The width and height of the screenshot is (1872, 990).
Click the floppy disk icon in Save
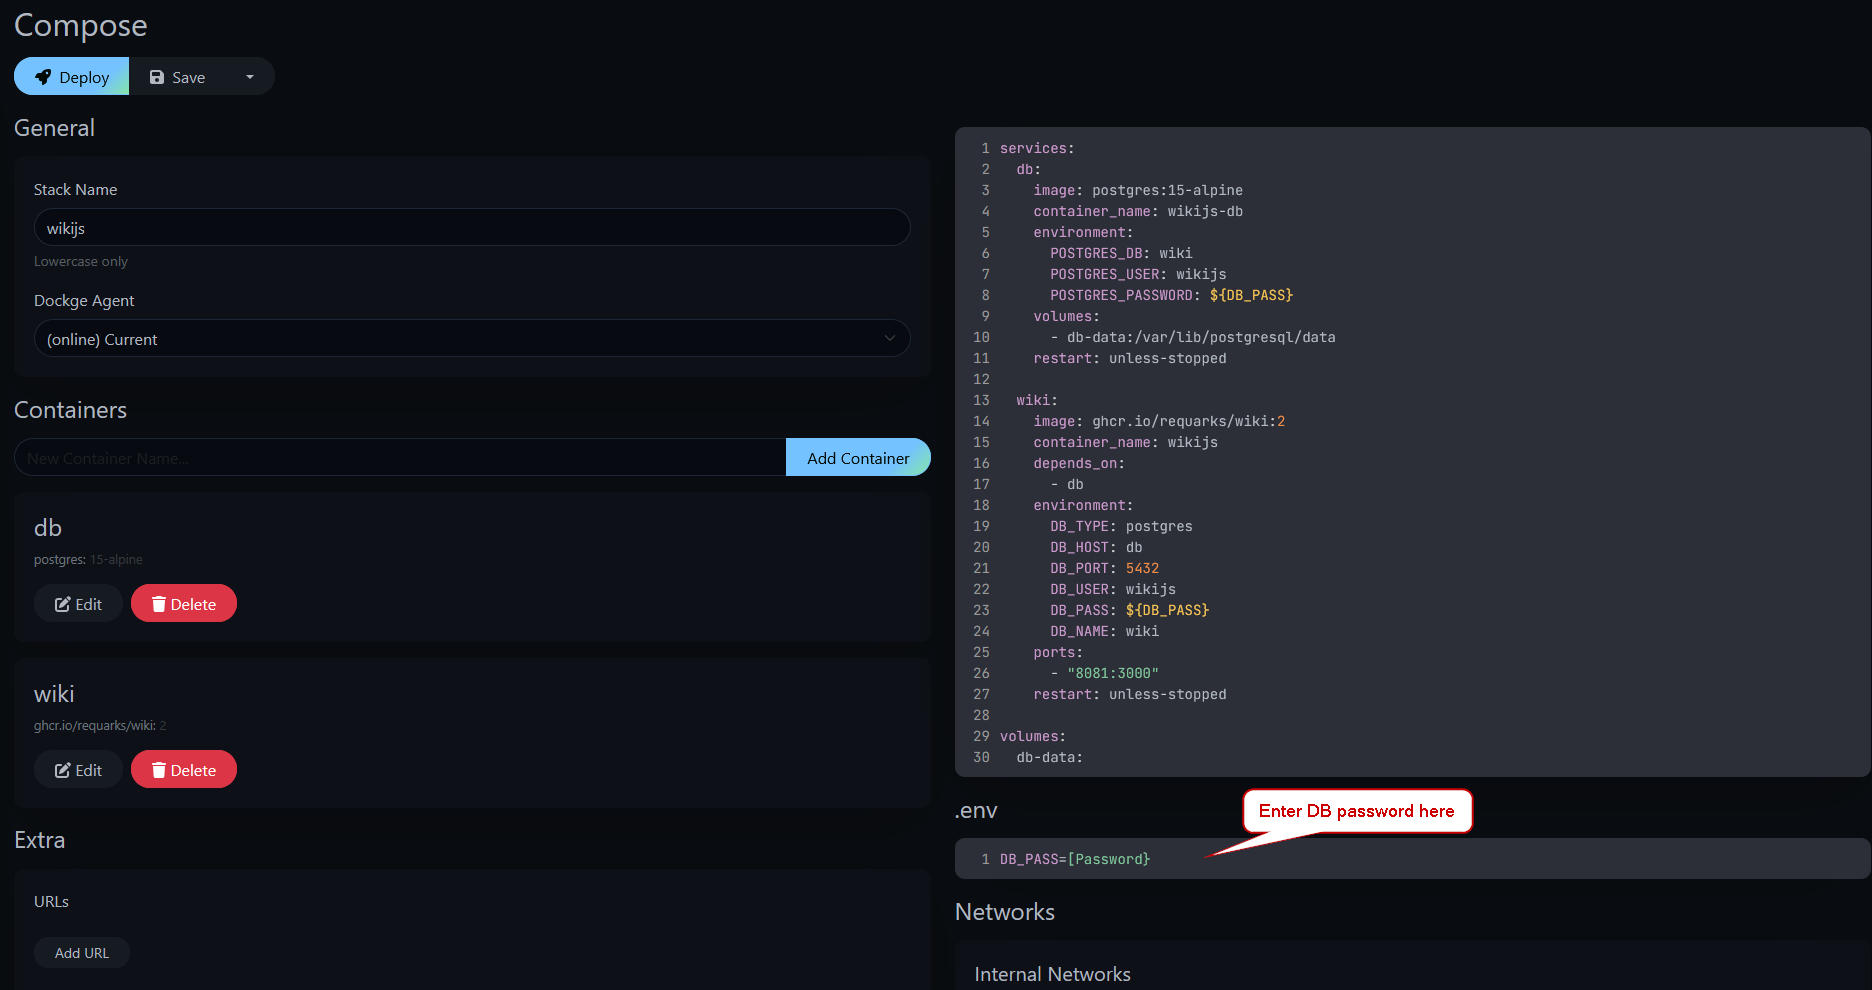pos(157,77)
